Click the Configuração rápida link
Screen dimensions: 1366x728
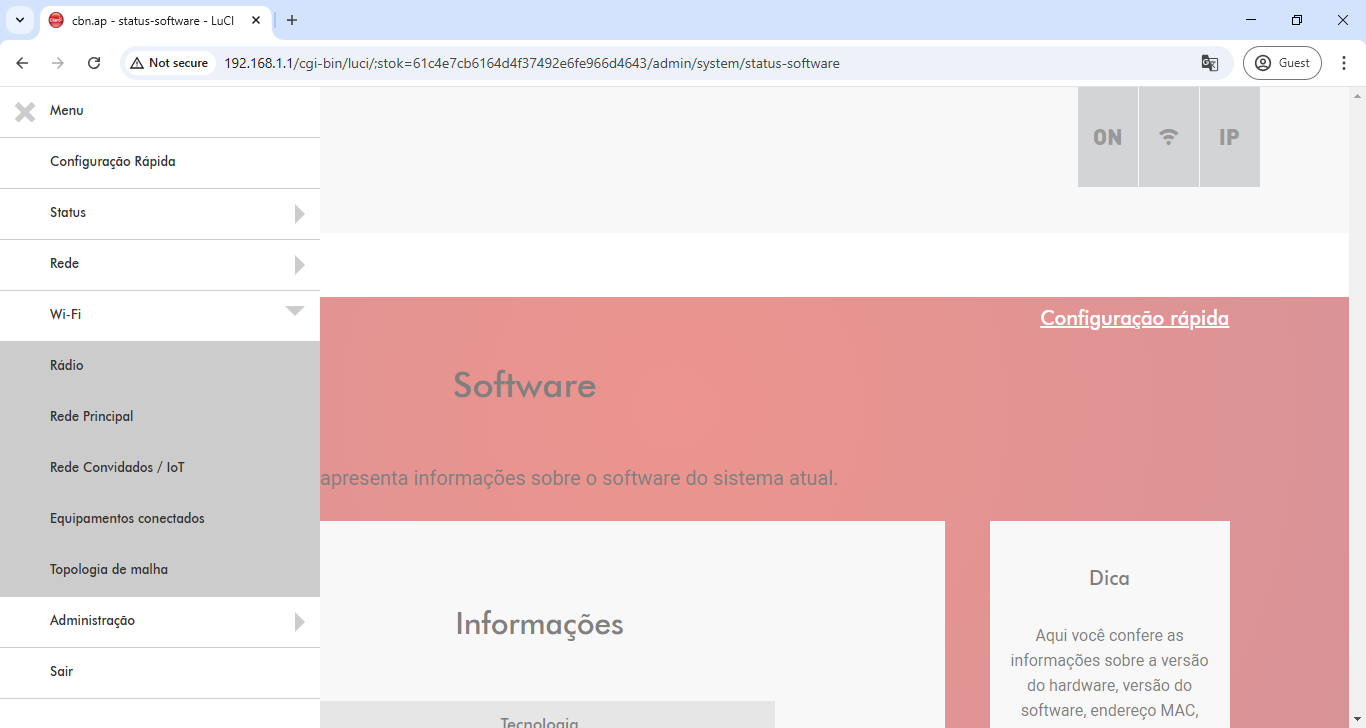(1134, 318)
